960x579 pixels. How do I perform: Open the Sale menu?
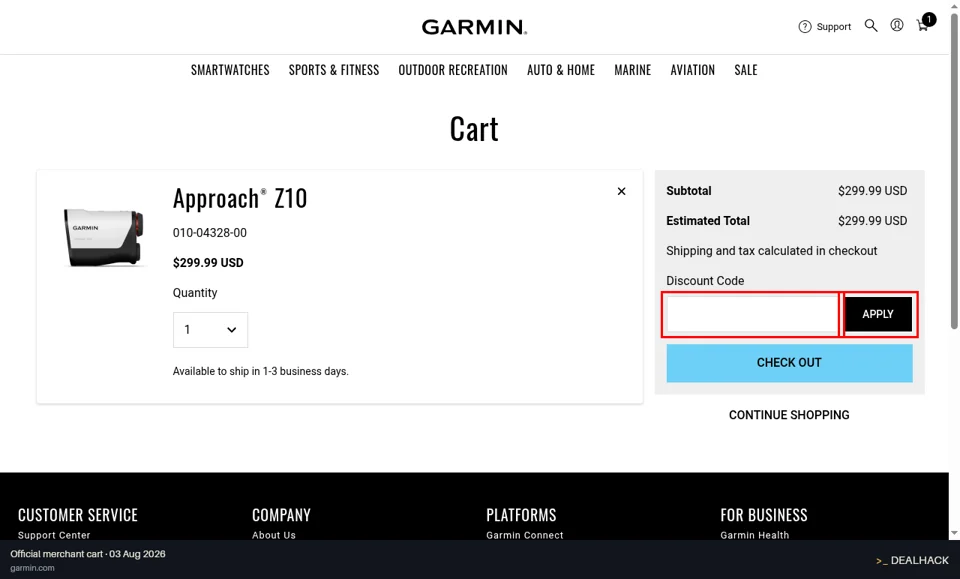pos(746,70)
